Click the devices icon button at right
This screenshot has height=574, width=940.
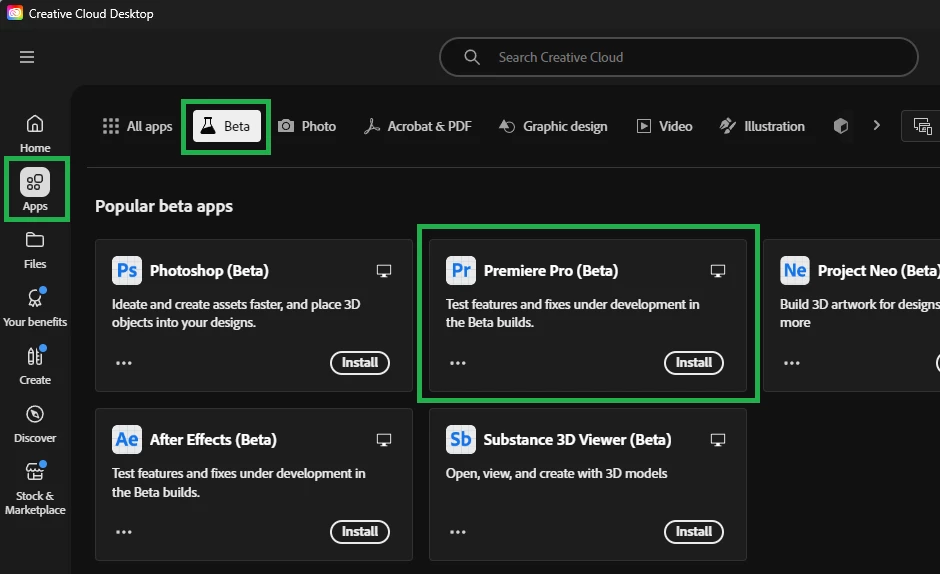pos(922,126)
